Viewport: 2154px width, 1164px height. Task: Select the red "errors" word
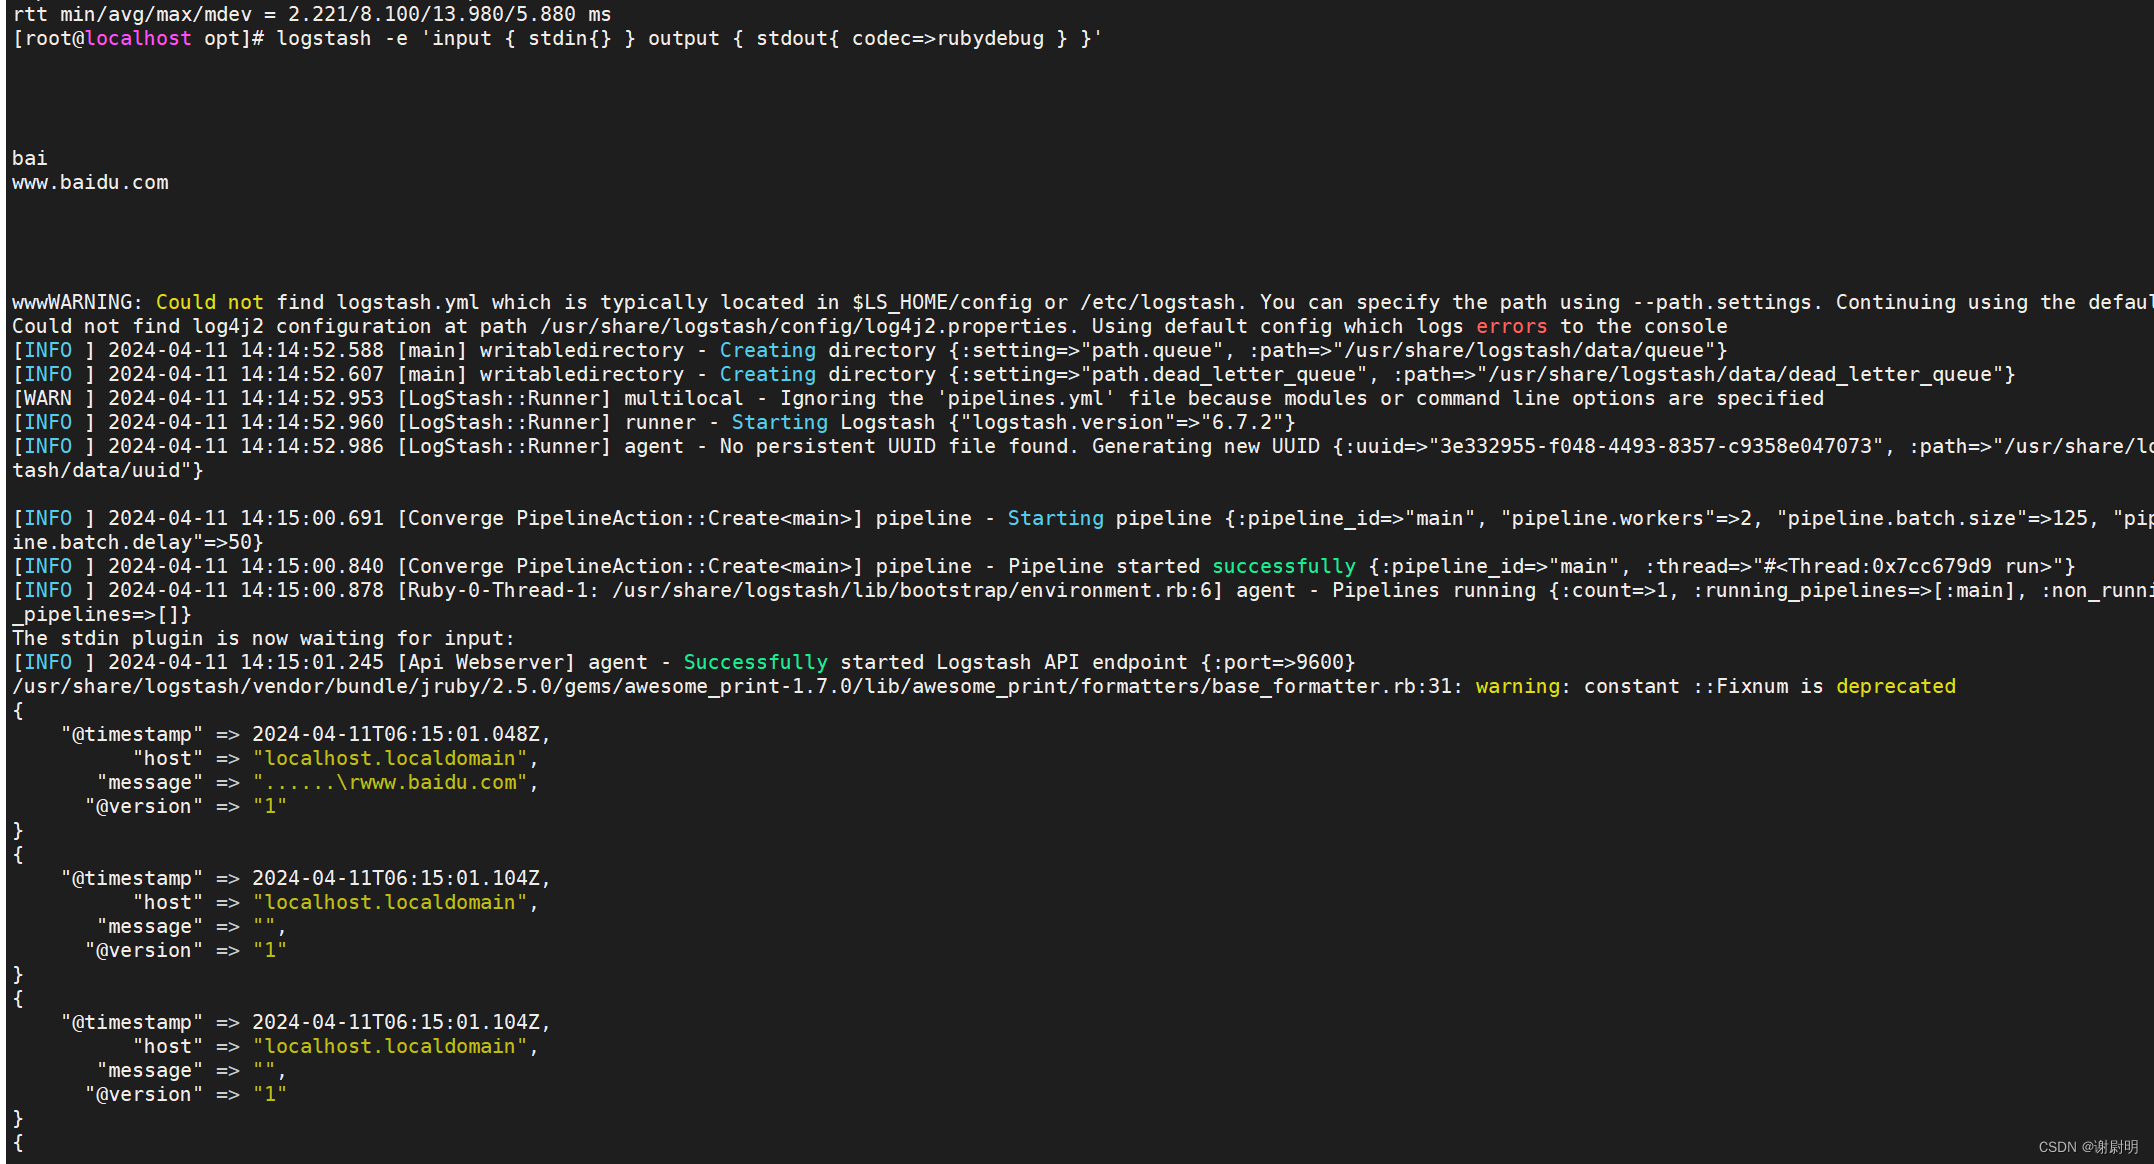pyautogui.click(x=1511, y=327)
